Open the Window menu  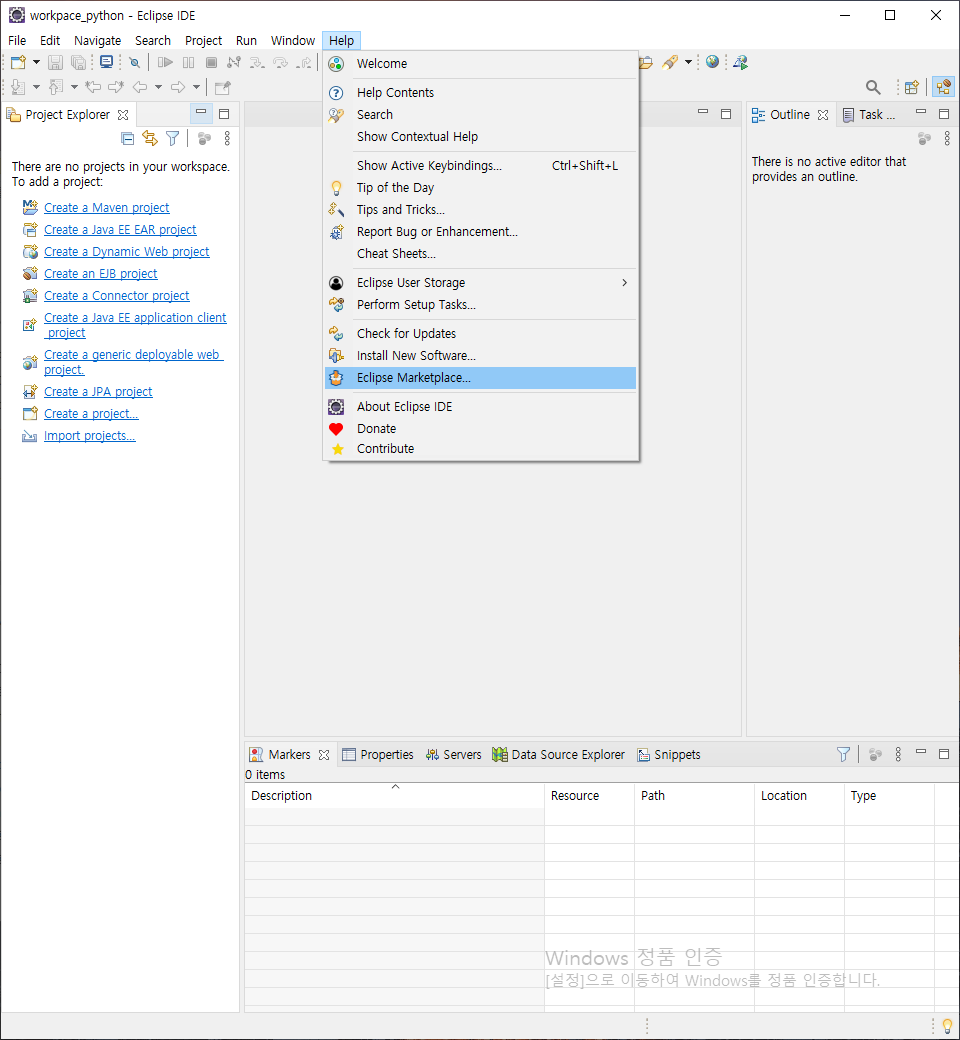[x=293, y=40]
